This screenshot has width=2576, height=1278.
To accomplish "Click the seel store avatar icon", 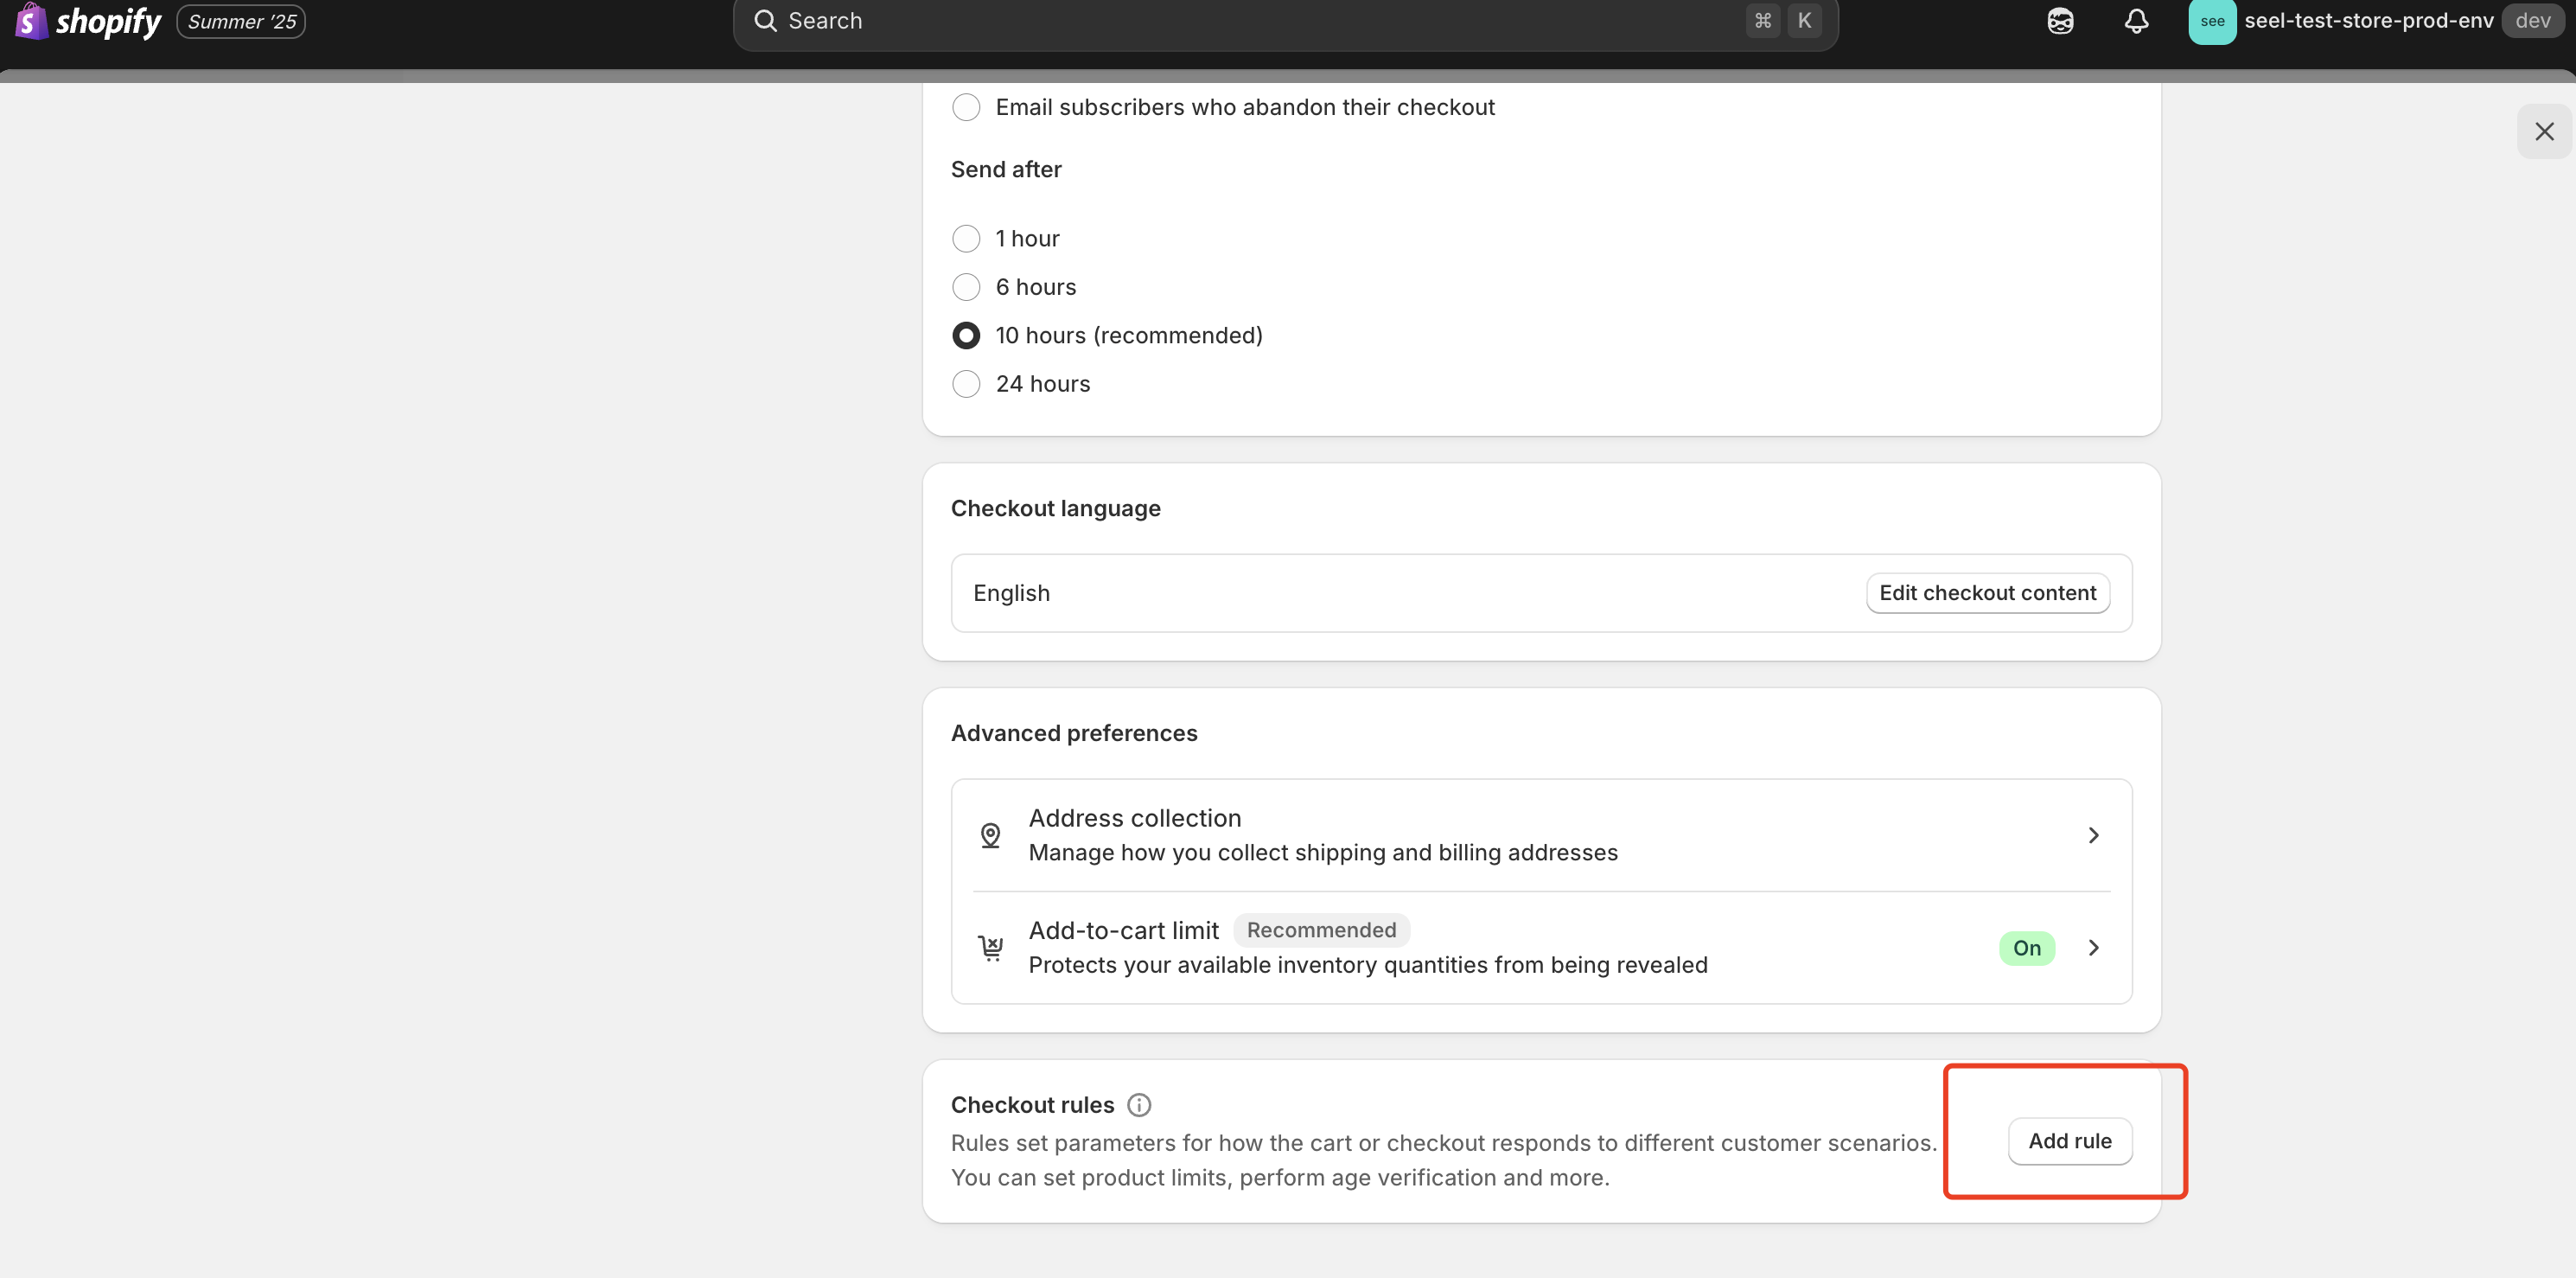I will point(2212,21).
